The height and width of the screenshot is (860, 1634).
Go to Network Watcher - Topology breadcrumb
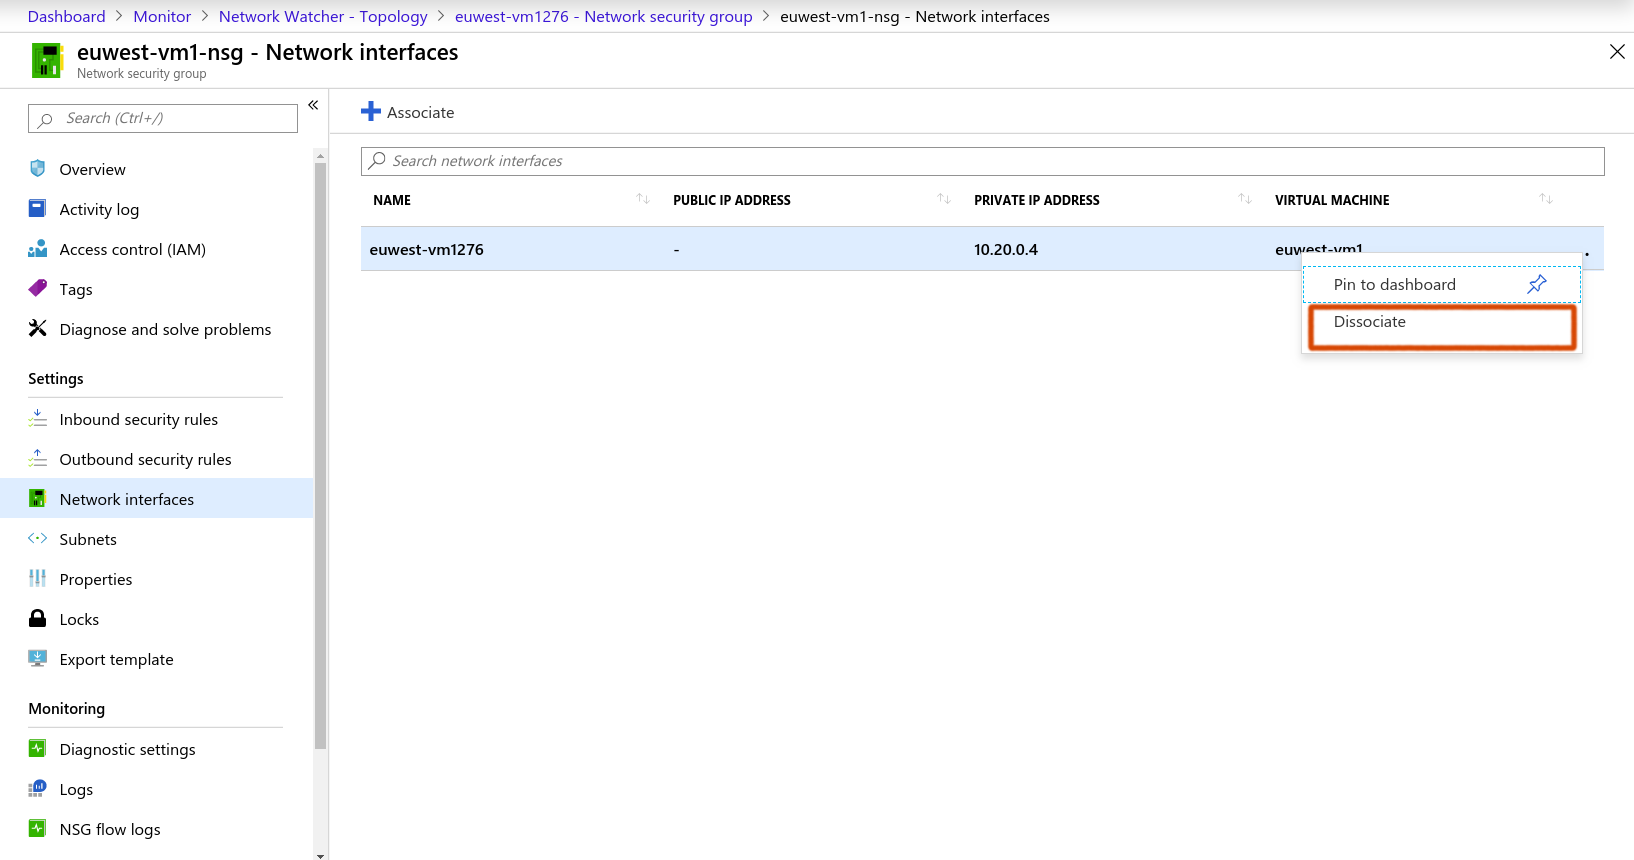[x=323, y=16]
